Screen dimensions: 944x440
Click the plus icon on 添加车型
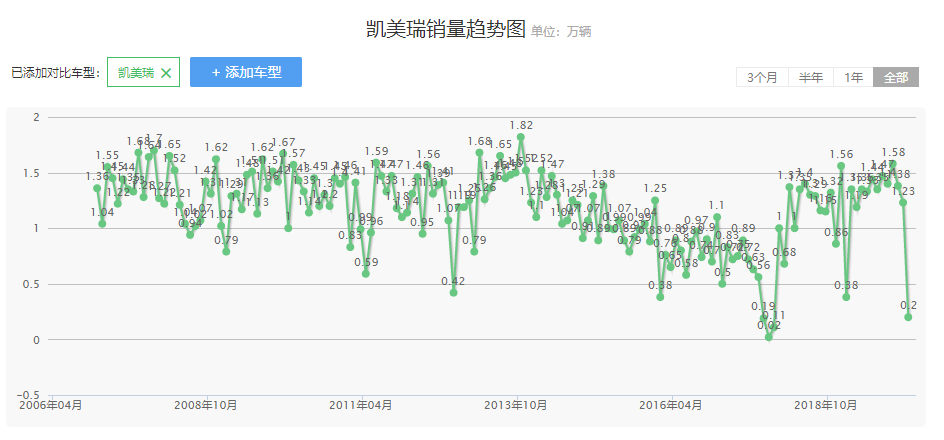coord(215,73)
